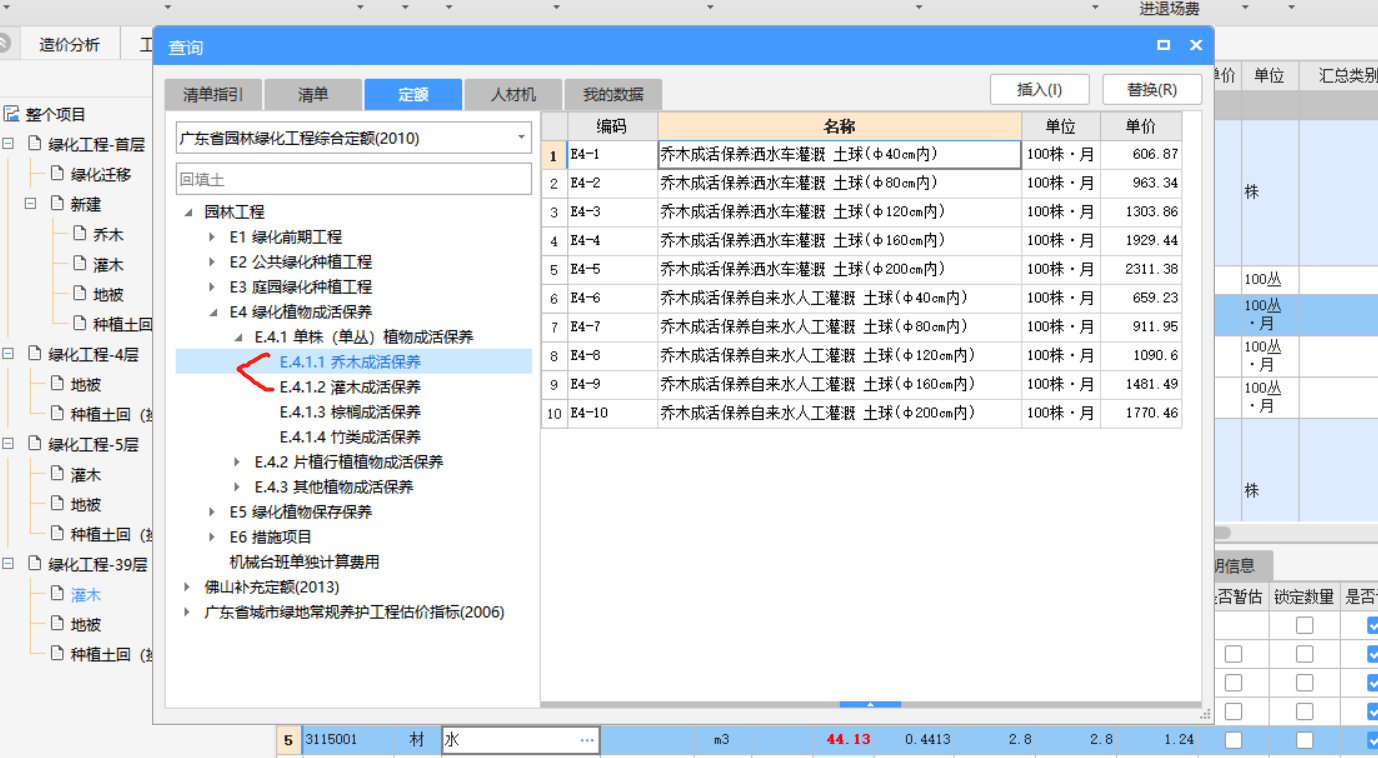Open the 造价分析 tab in main window
The width and height of the screenshot is (1378, 758).
click(69, 44)
